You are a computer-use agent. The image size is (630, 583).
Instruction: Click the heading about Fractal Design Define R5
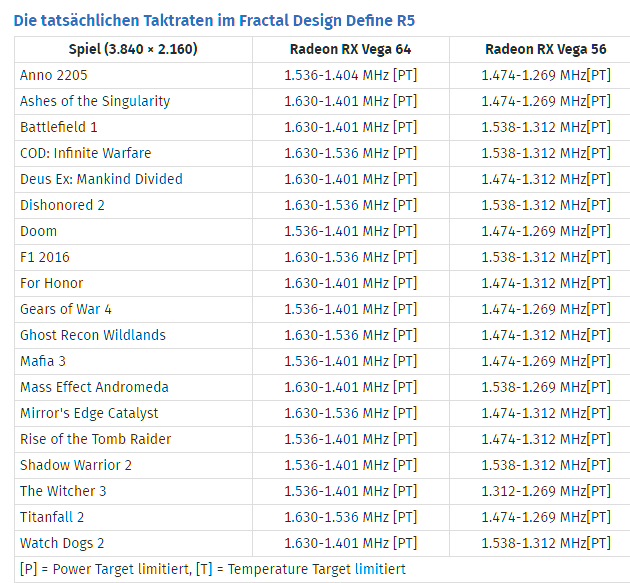[x=214, y=20]
